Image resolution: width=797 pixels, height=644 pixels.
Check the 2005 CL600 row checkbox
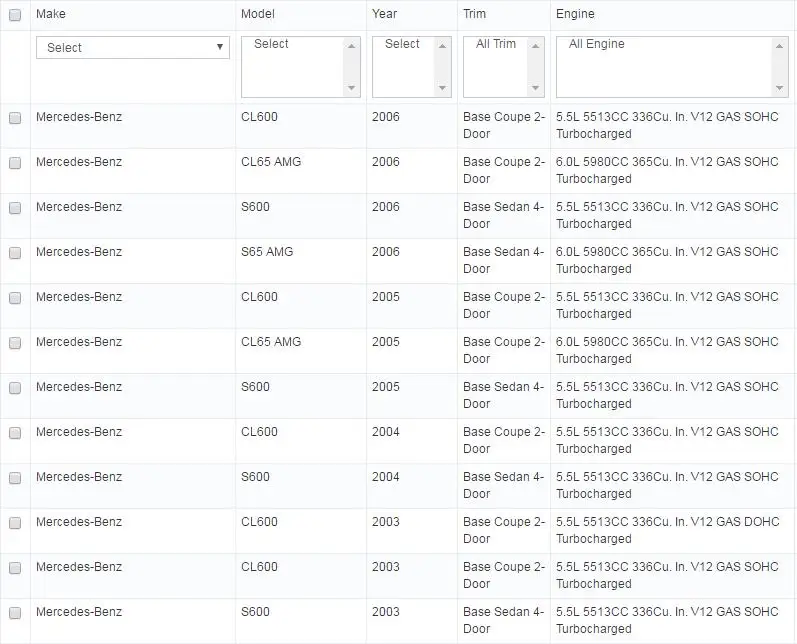[15, 298]
